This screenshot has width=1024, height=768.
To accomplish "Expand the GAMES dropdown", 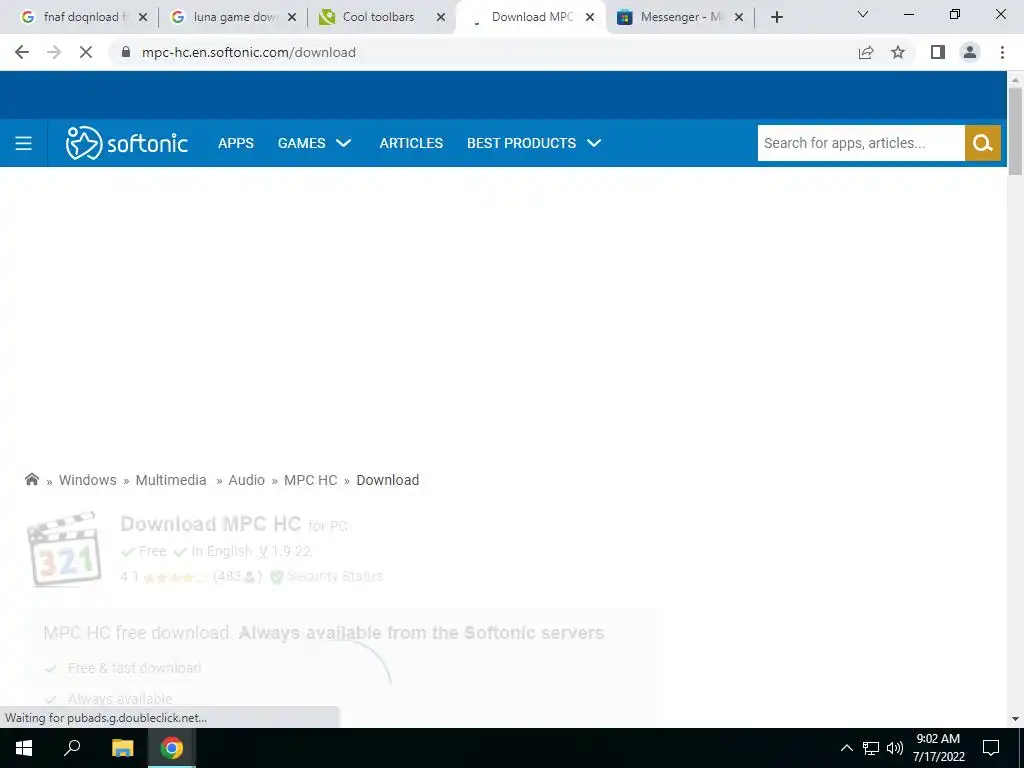I will point(314,143).
